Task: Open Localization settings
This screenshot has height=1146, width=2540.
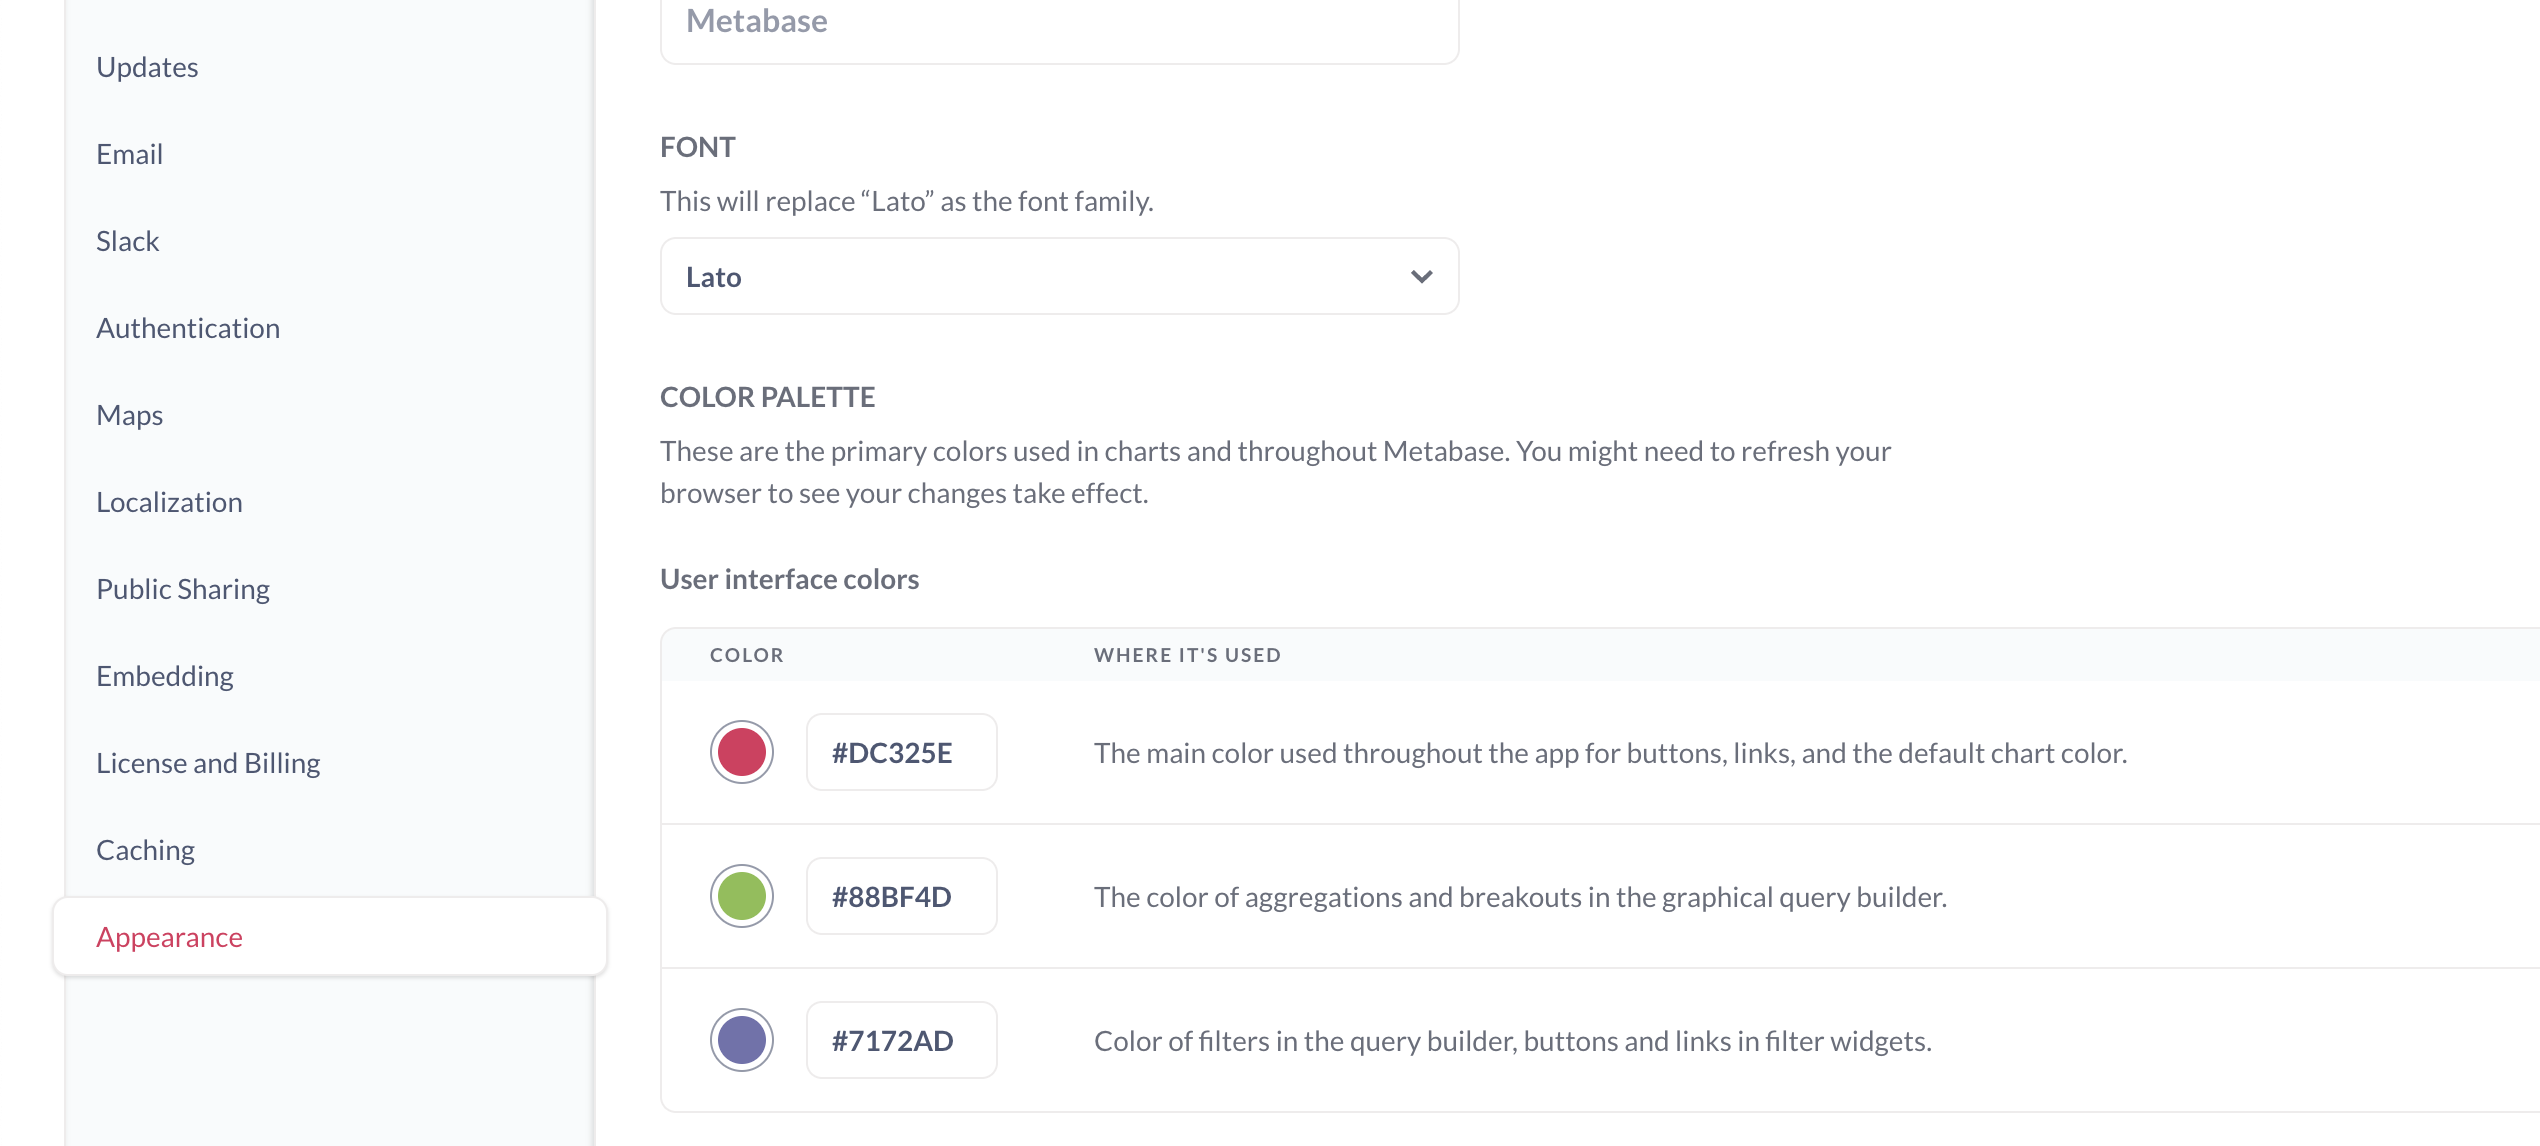Action: (169, 501)
